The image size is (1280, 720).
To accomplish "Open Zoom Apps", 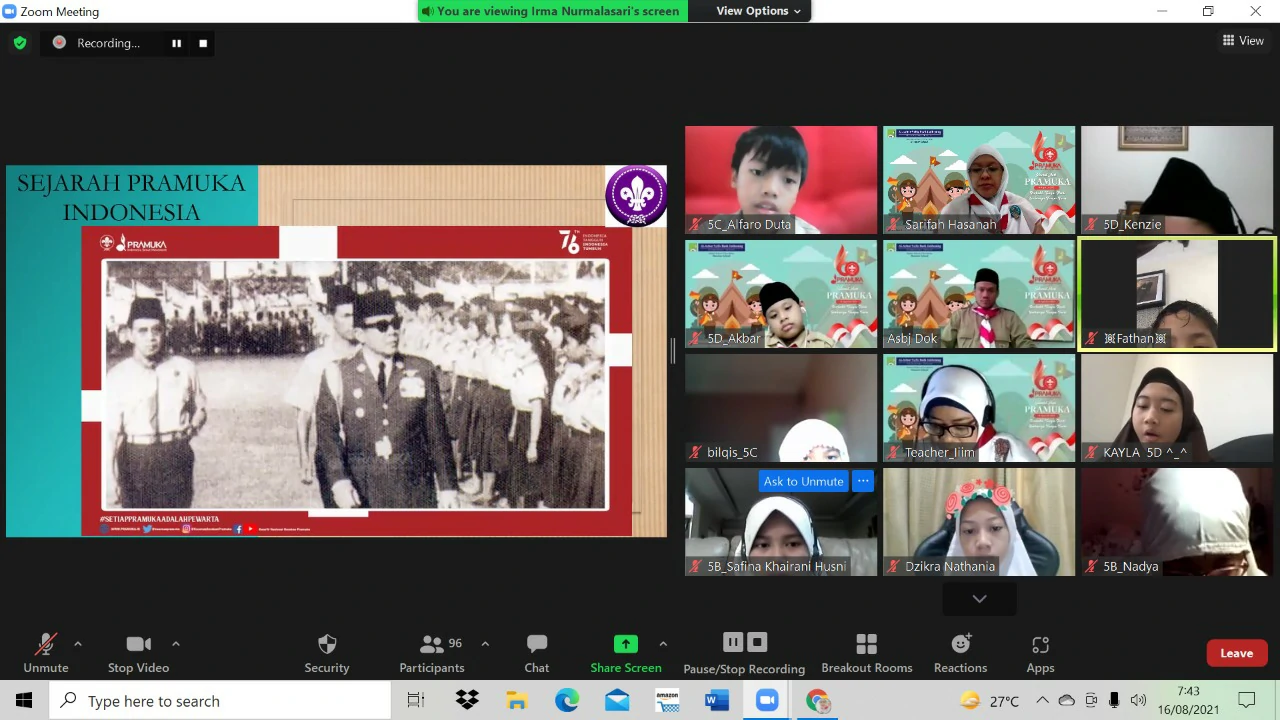I will [1040, 652].
